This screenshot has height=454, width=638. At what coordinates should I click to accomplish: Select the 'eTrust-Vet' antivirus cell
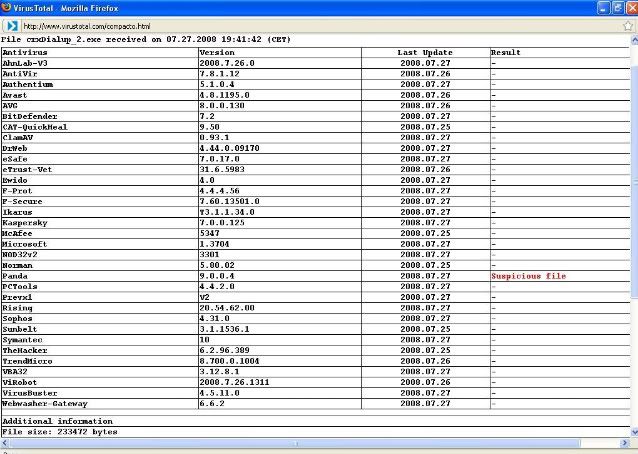click(100, 169)
